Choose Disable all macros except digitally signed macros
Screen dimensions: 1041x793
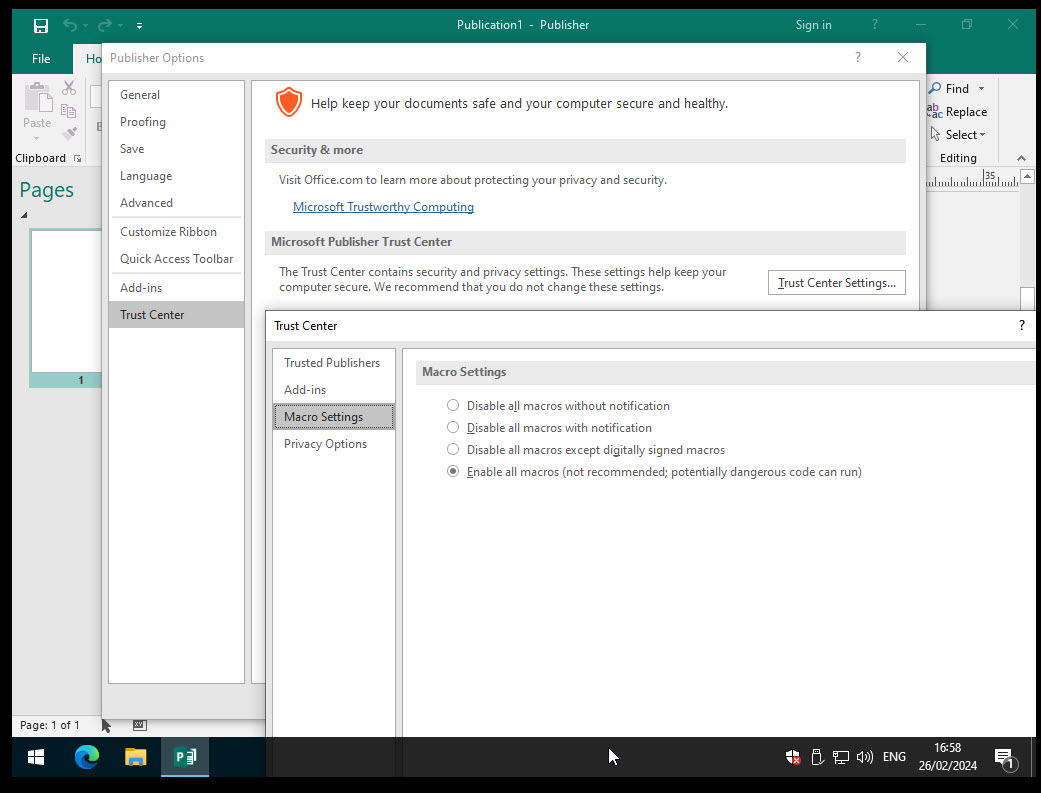pyautogui.click(x=453, y=449)
